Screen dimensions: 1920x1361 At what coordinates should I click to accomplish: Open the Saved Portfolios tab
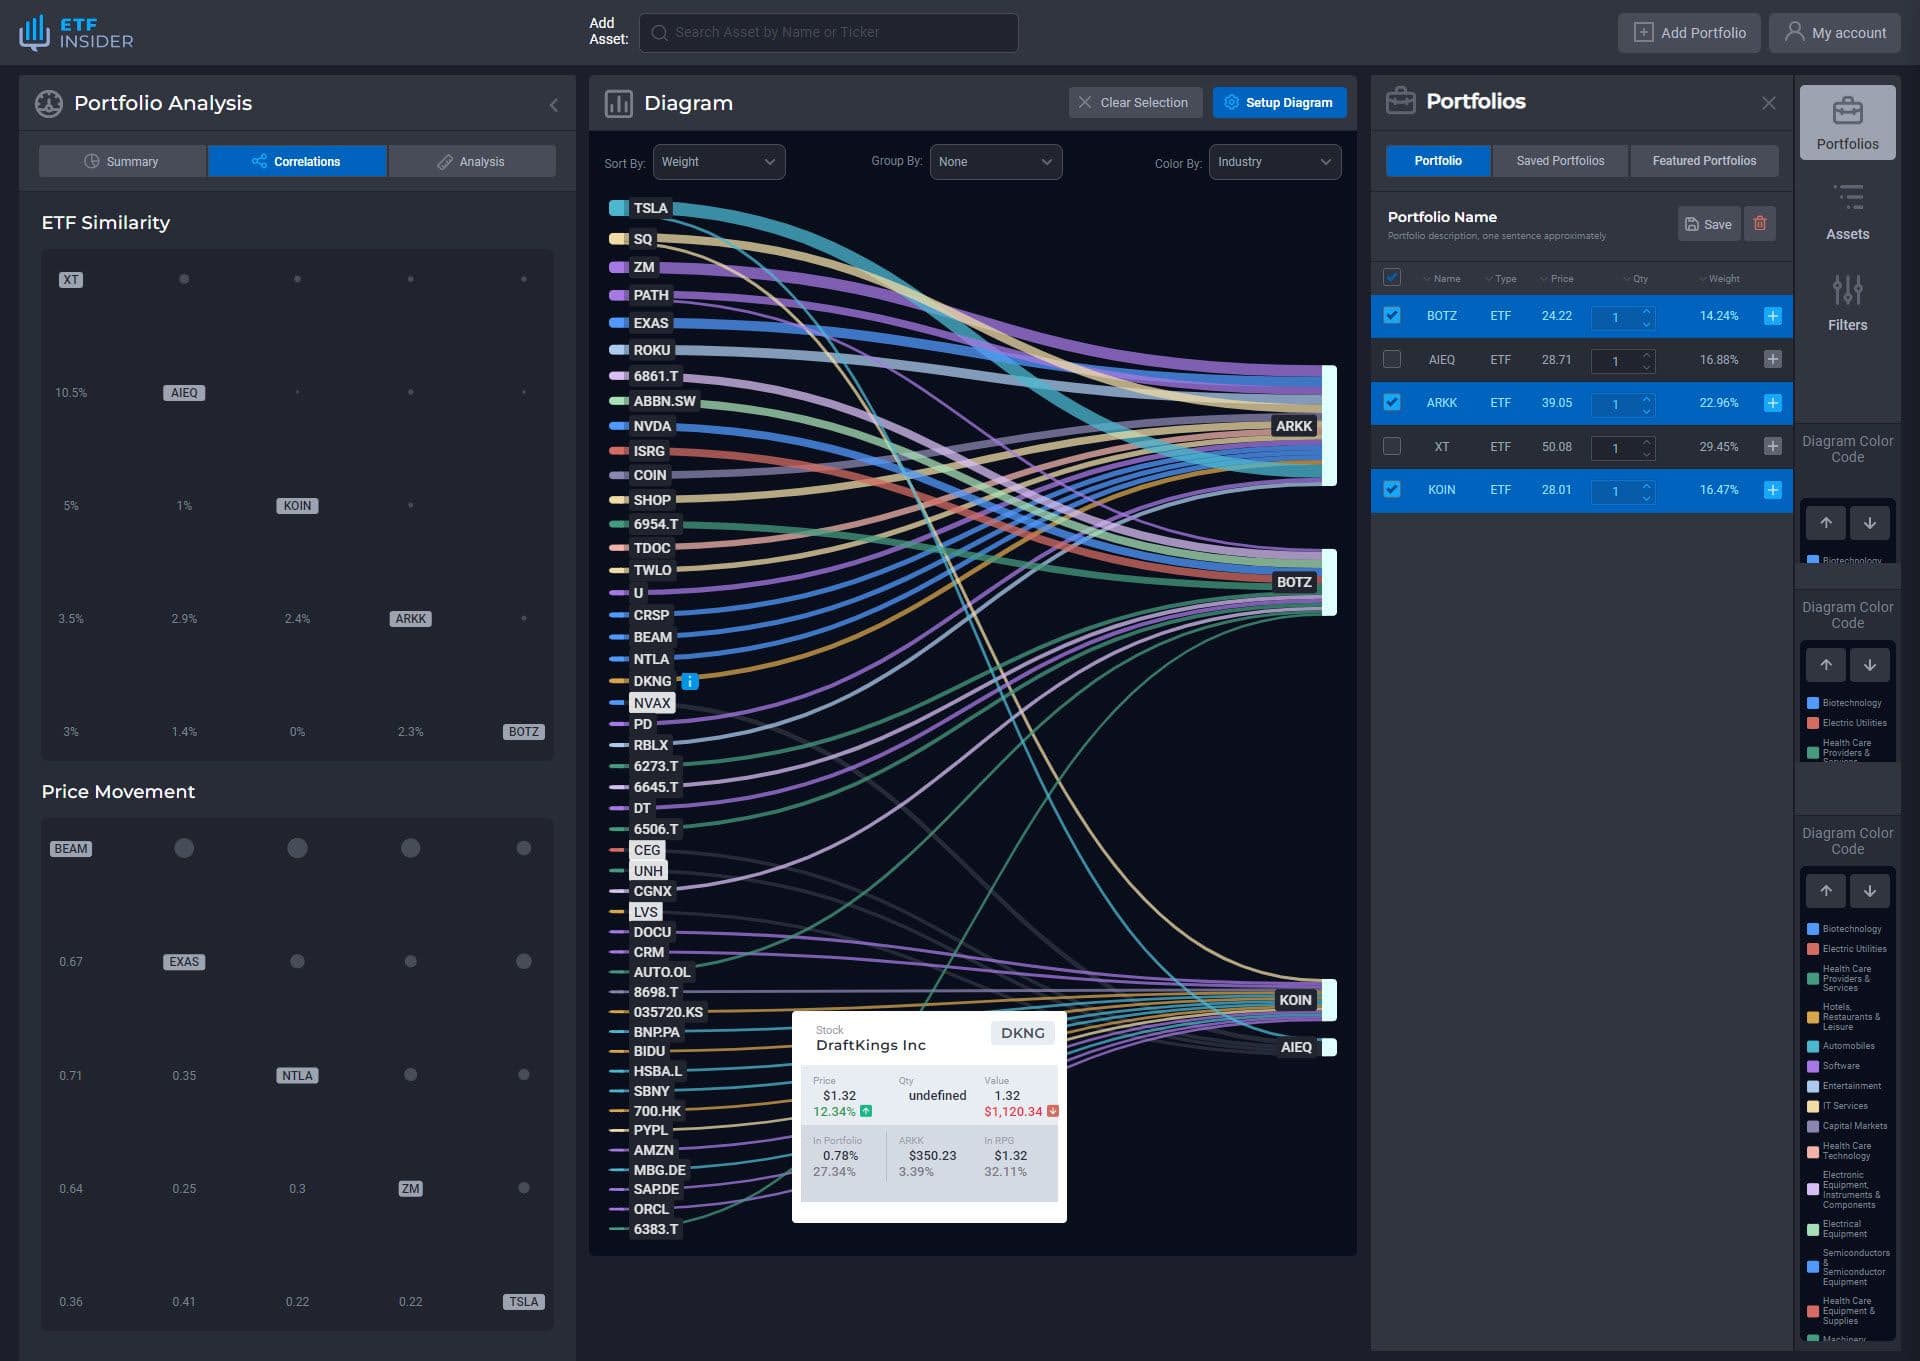(x=1560, y=161)
